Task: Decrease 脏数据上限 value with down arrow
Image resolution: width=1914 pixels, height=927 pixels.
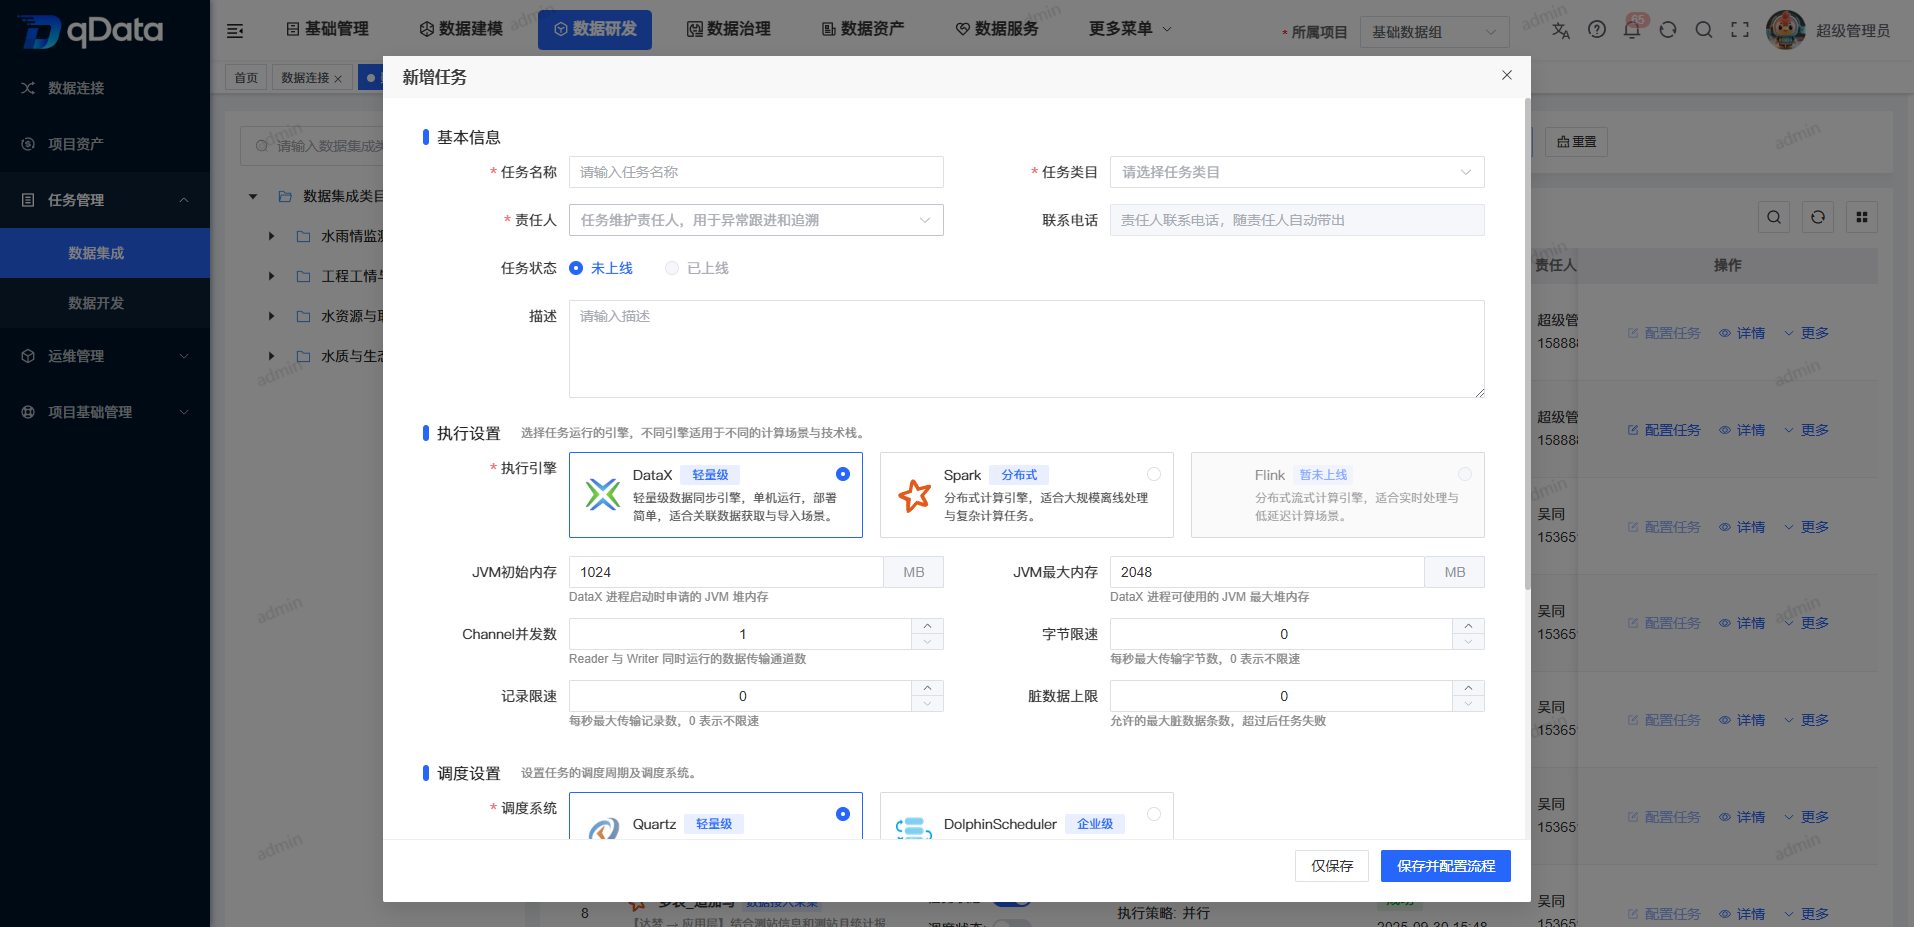Action: (1468, 704)
